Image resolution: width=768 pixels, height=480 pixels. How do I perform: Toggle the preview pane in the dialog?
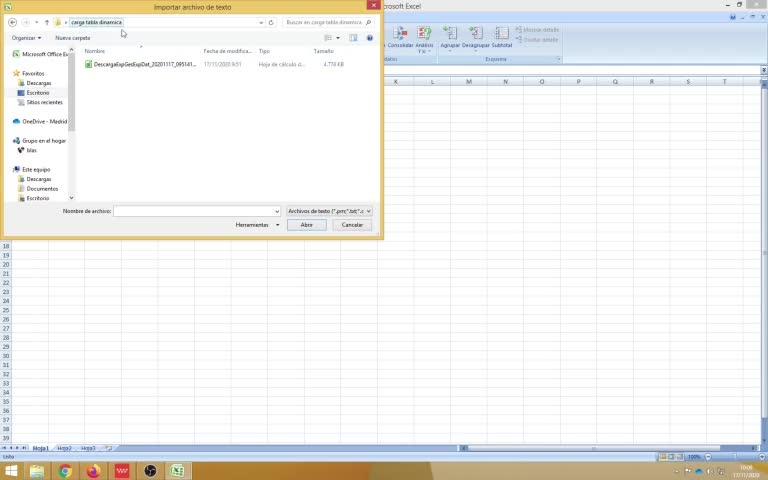pyautogui.click(x=353, y=38)
